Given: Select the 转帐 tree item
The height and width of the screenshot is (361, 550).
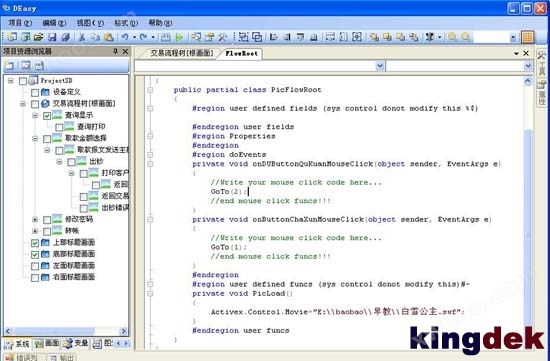Looking at the screenshot, I should (x=72, y=231).
